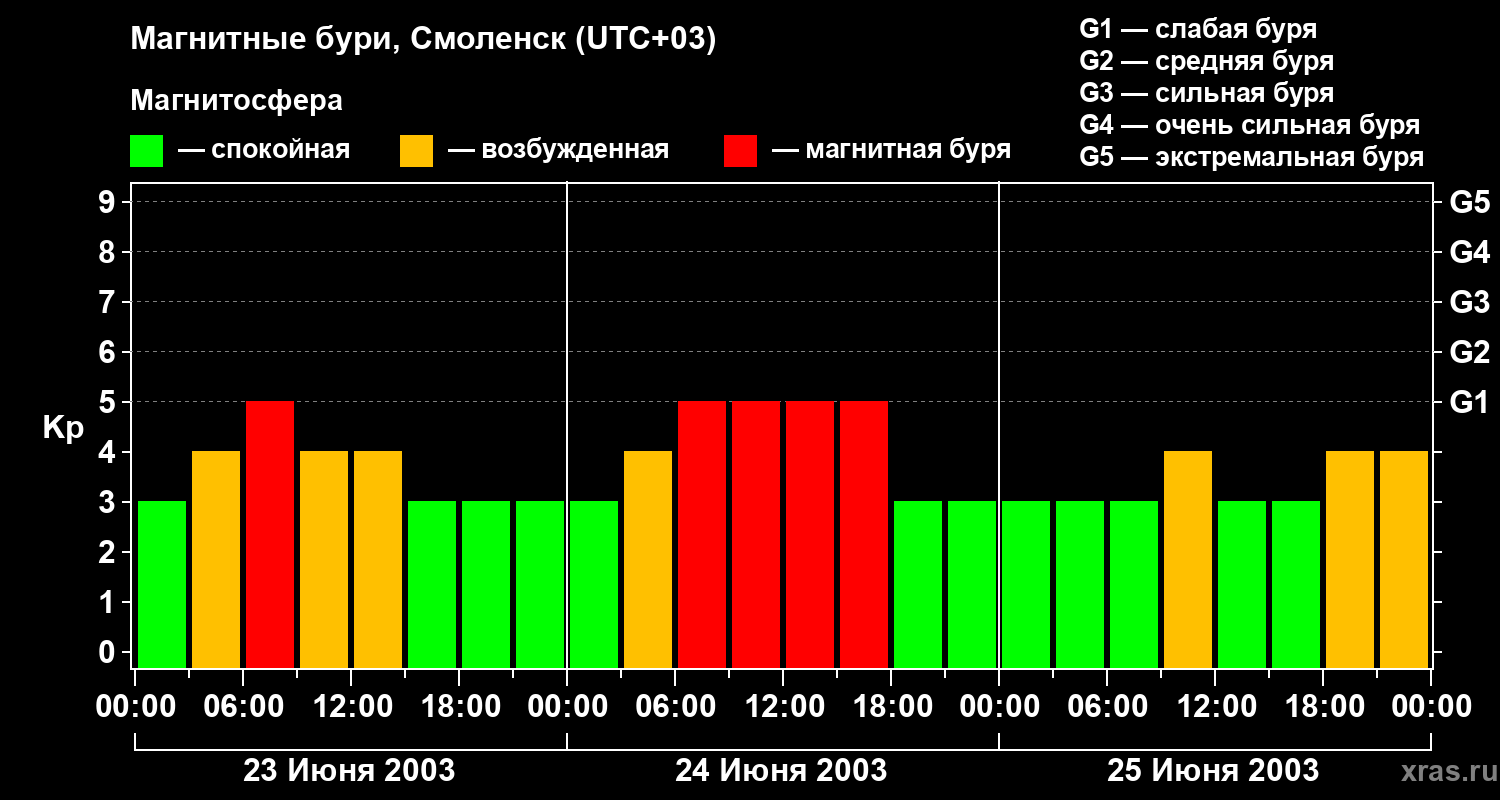This screenshot has height=800, width=1500.
Task: Click the G1 right-axis scale label
Action: click(1469, 402)
